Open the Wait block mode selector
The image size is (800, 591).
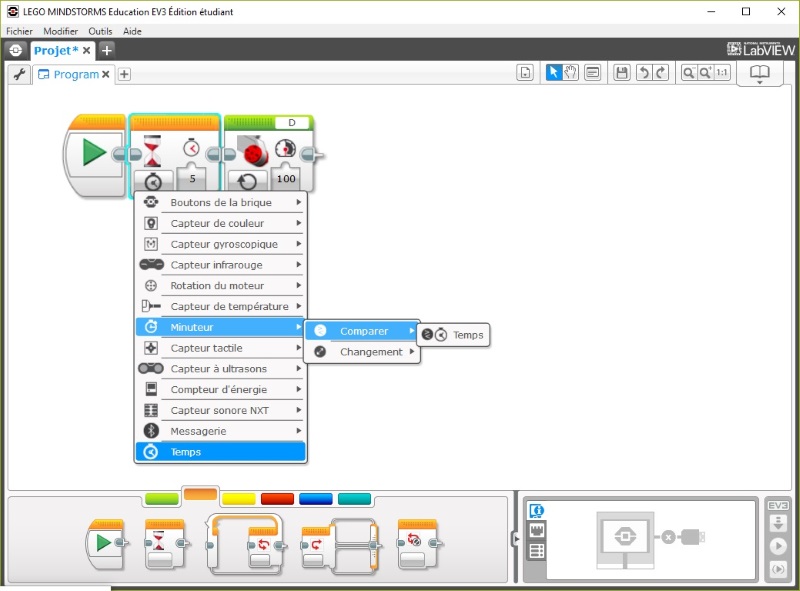[x=153, y=181]
